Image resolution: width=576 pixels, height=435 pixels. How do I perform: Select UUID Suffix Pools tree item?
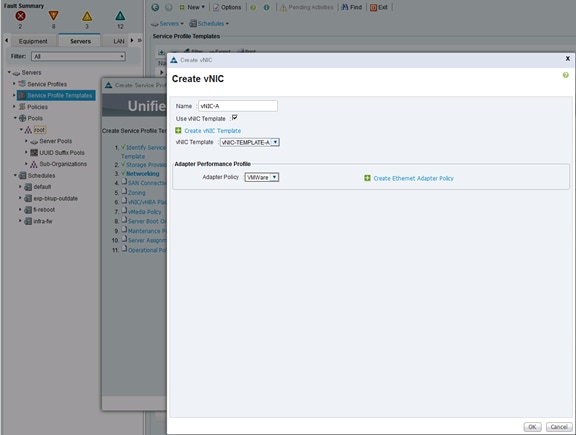(x=62, y=152)
